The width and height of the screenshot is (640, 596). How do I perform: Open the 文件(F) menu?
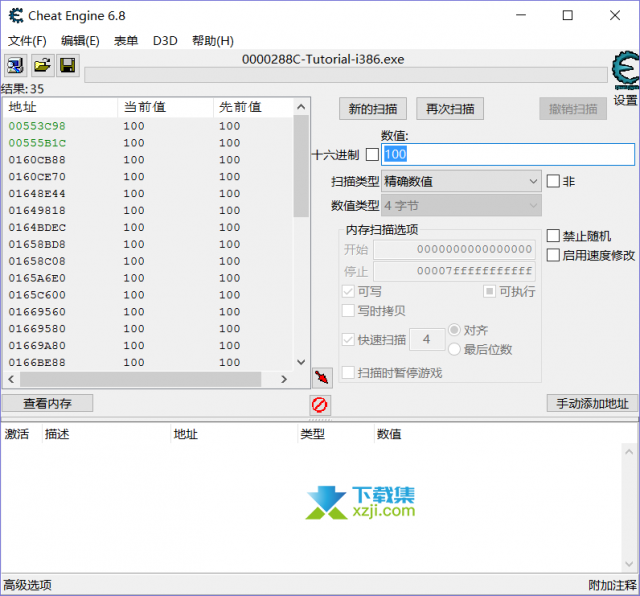(x=27, y=41)
